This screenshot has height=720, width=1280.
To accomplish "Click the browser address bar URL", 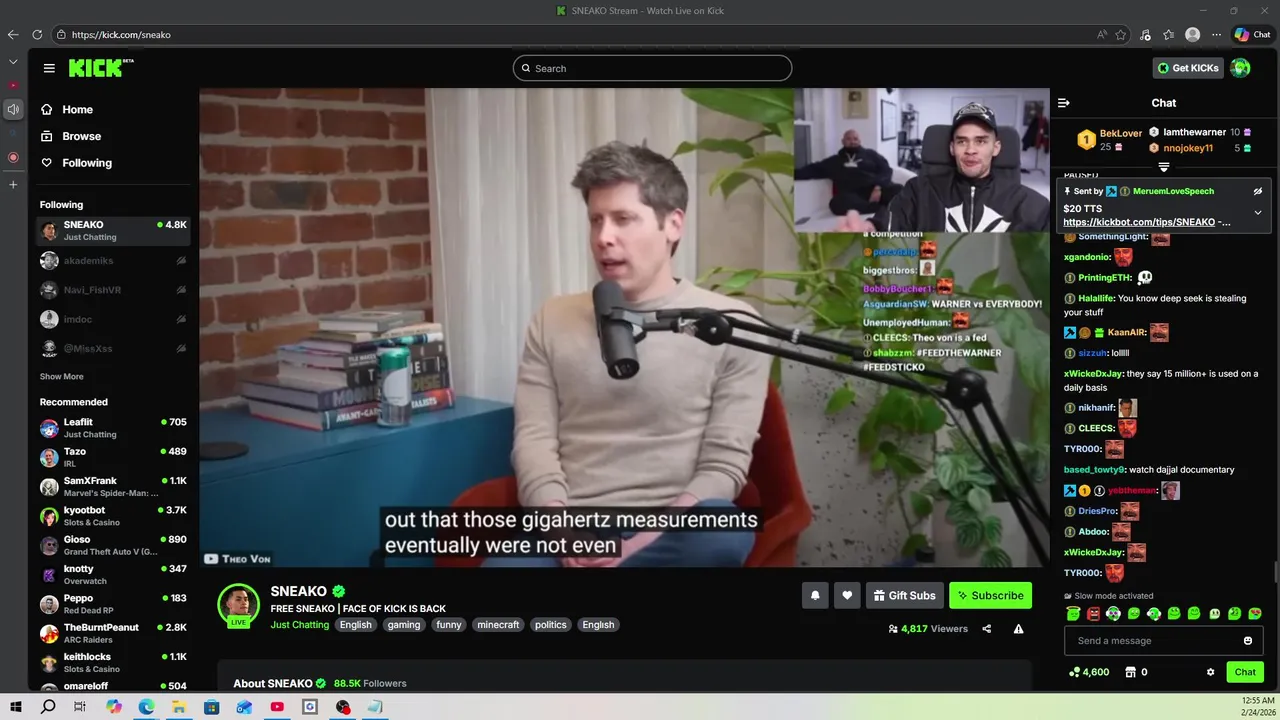I will [x=121, y=35].
